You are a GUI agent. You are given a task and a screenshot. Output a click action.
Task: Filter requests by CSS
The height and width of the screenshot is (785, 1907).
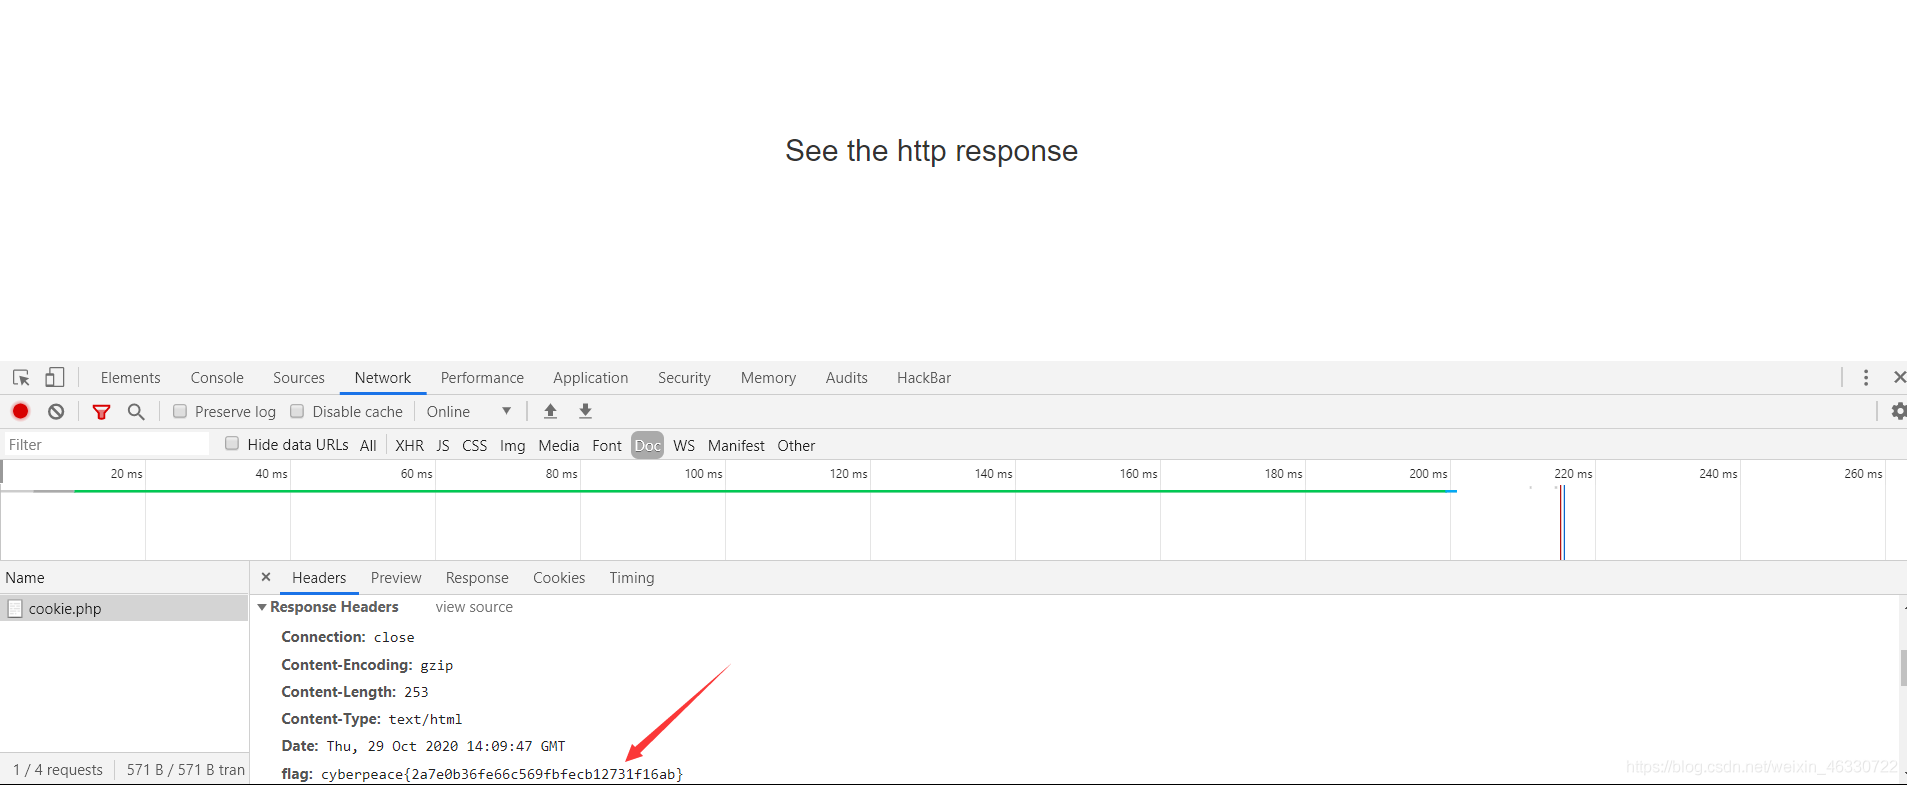coord(475,446)
